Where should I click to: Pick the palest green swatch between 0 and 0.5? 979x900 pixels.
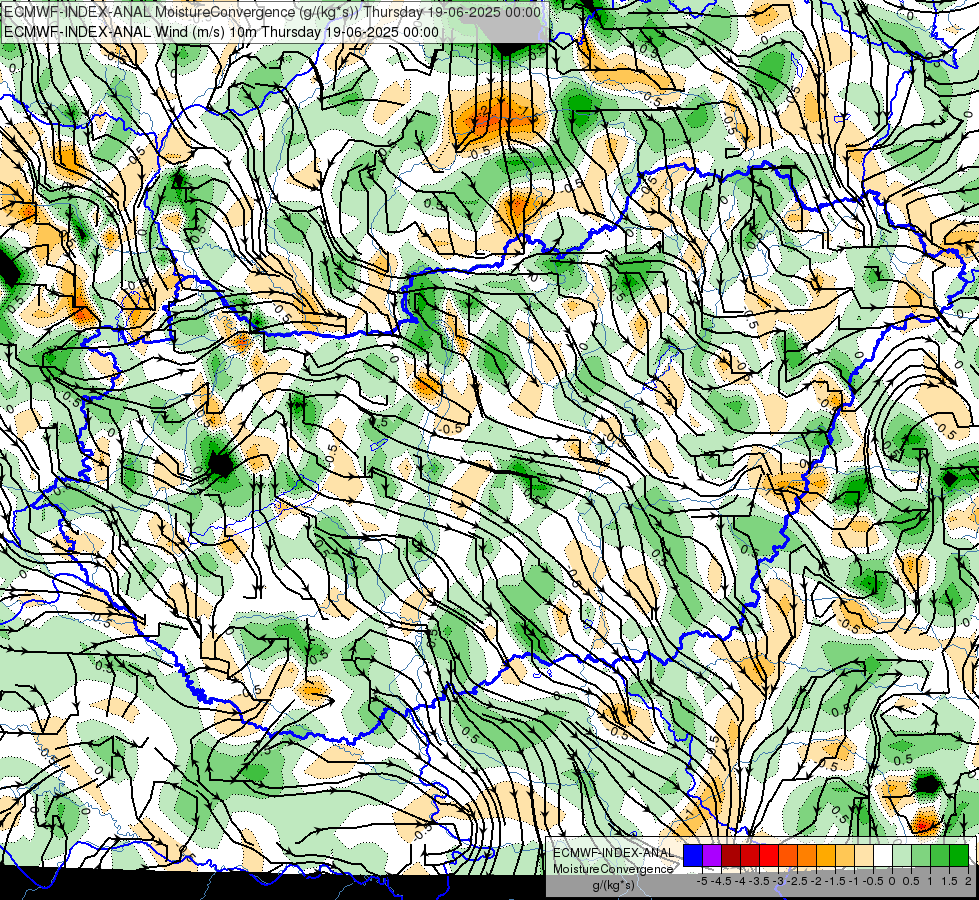(902, 855)
